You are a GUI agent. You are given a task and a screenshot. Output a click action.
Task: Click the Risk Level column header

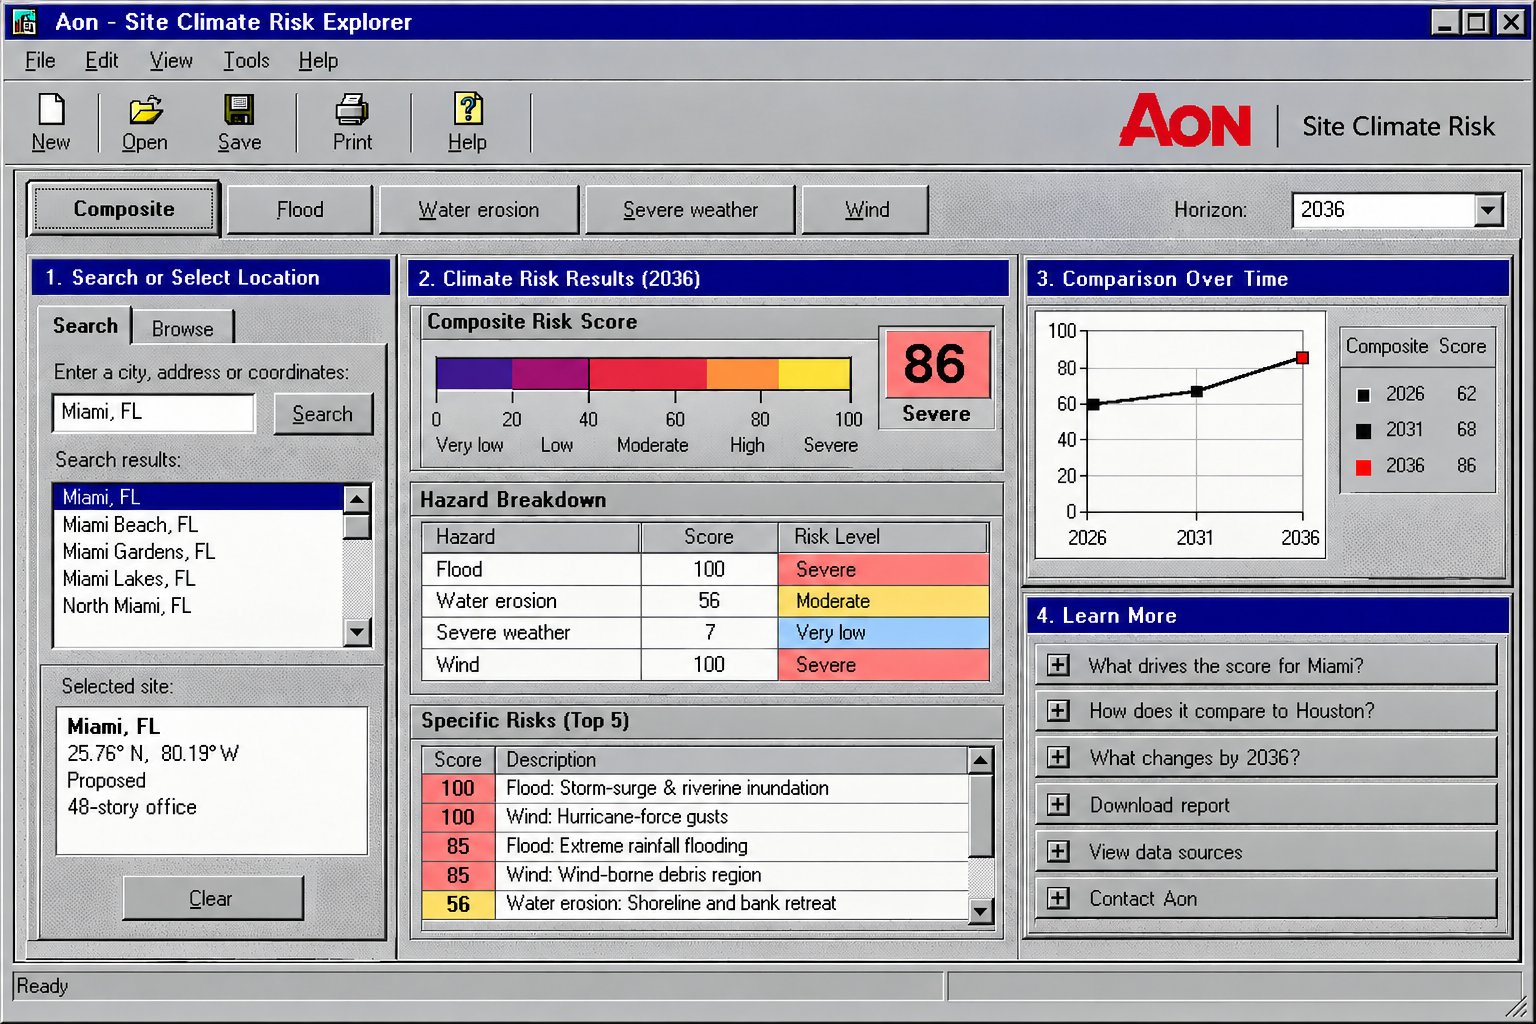[x=883, y=537]
